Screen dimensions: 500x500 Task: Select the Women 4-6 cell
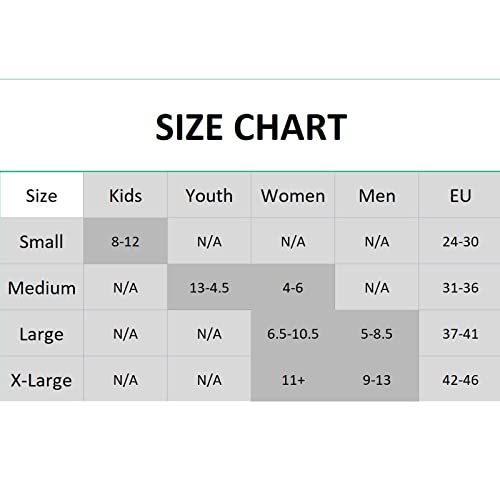[x=293, y=287]
